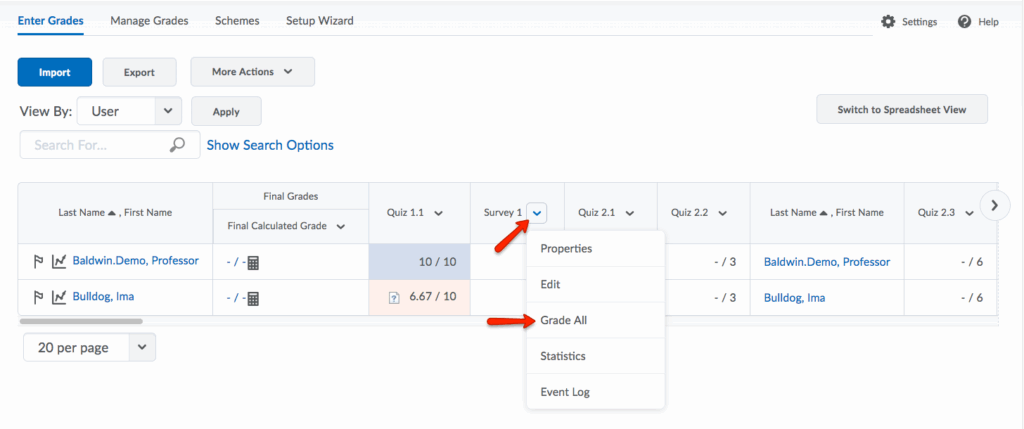Flag the Bulldog, Ima student row
Viewport: 1024px width, 429px height.
point(40,297)
